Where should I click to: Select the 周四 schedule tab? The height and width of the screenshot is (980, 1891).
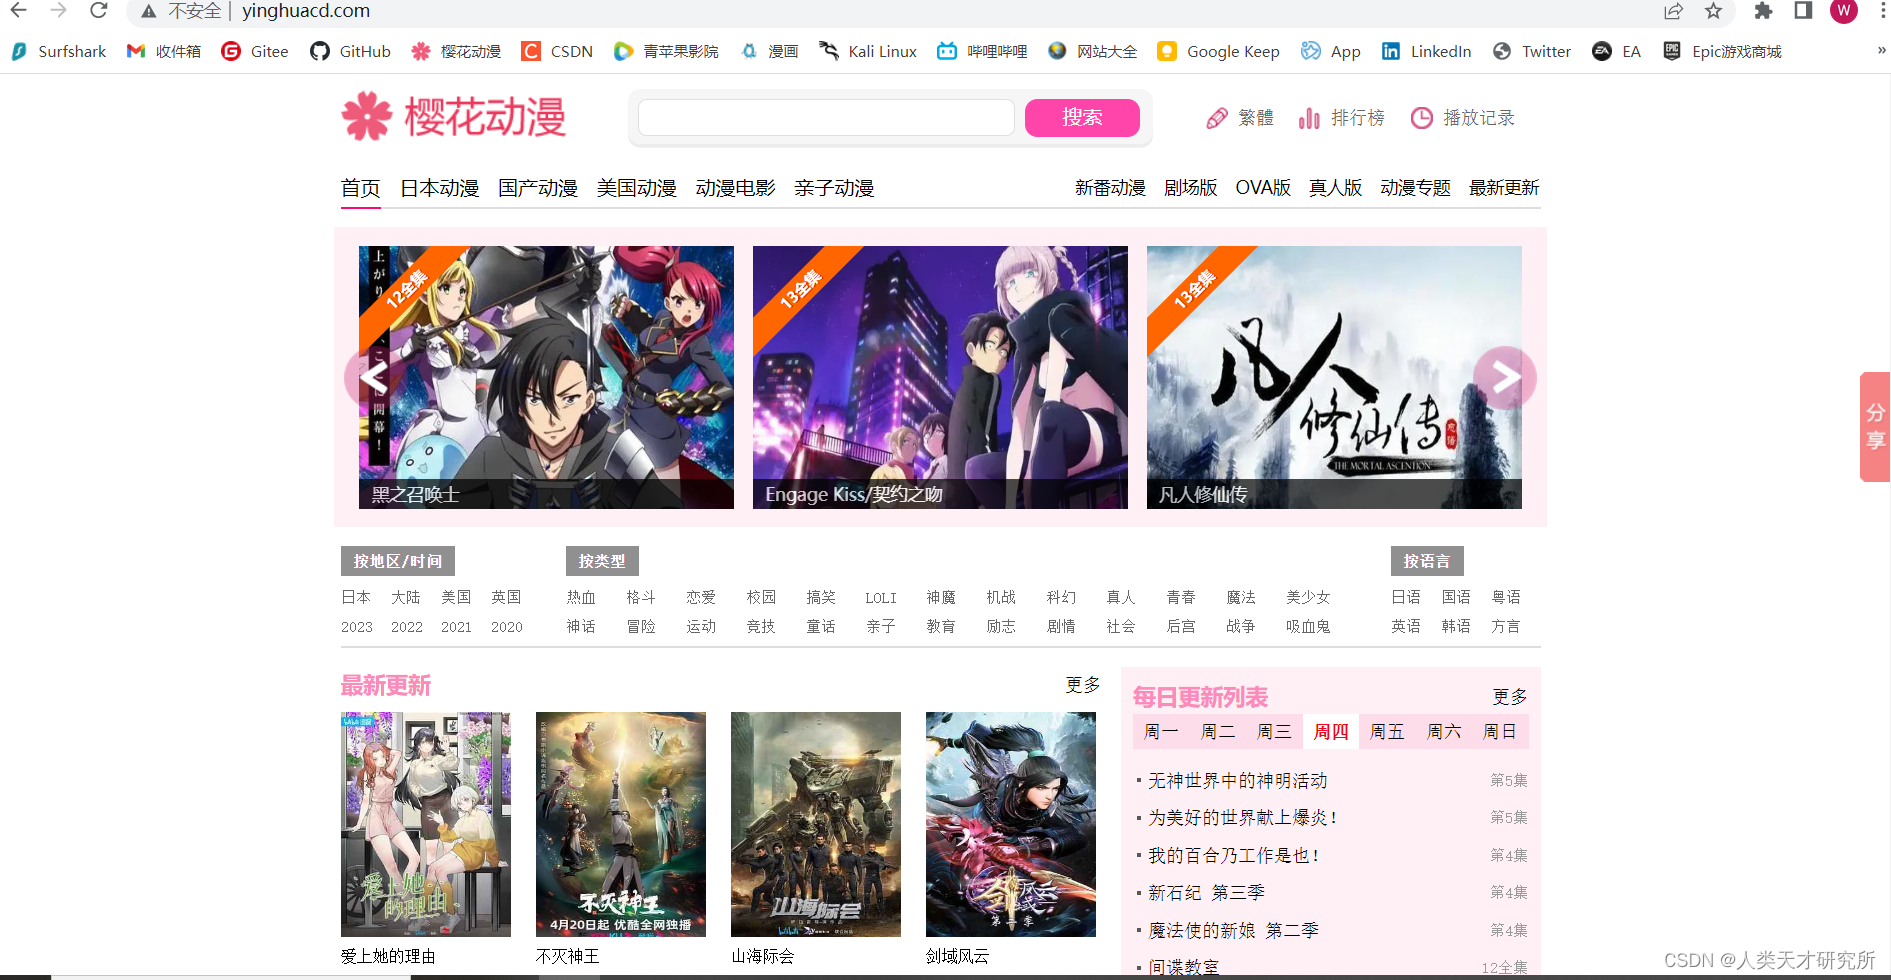[1331, 732]
